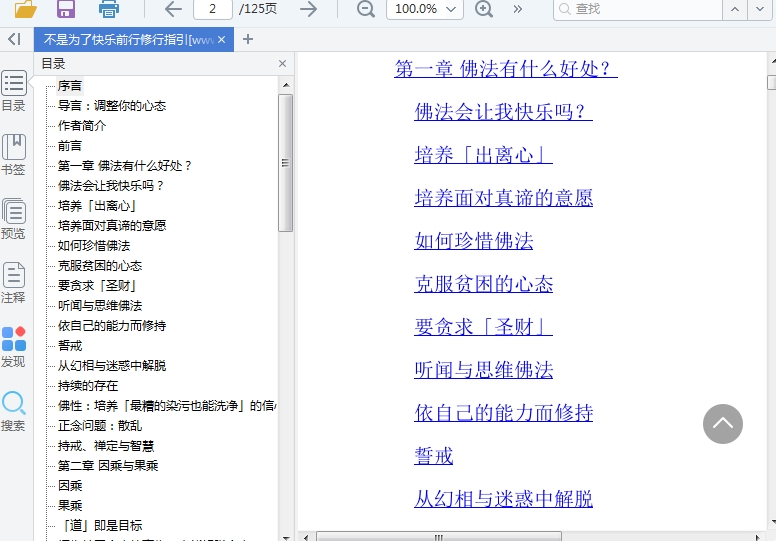Show more toolbar tools via double chevron
The height and width of the screenshot is (541, 776).
[x=518, y=9]
